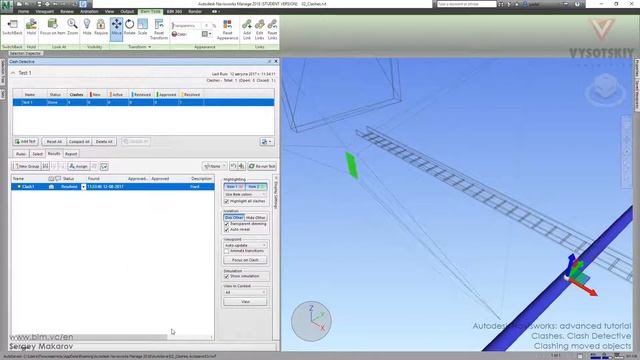The width and height of the screenshot is (640, 360).
Task: Expand the Transform panel dropdown arrow
Action: pos(149,47)
